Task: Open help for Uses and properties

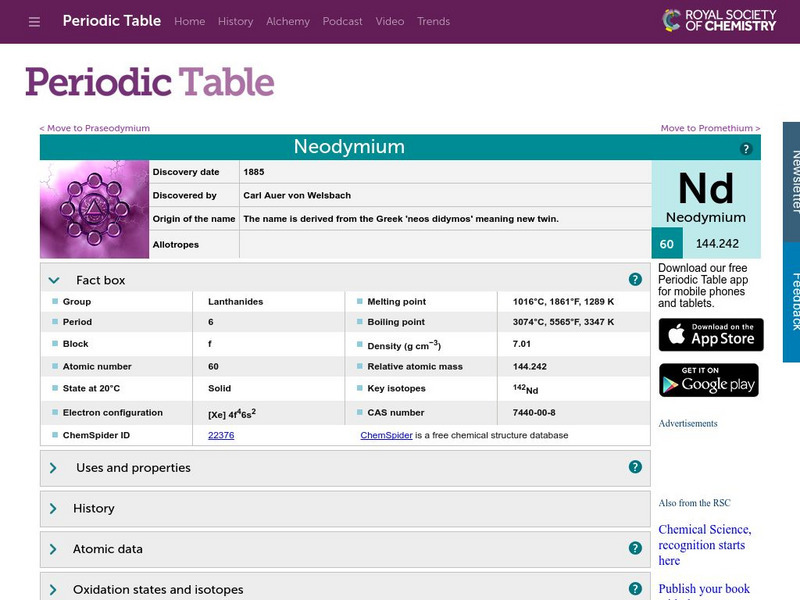Action: (634, 467)
